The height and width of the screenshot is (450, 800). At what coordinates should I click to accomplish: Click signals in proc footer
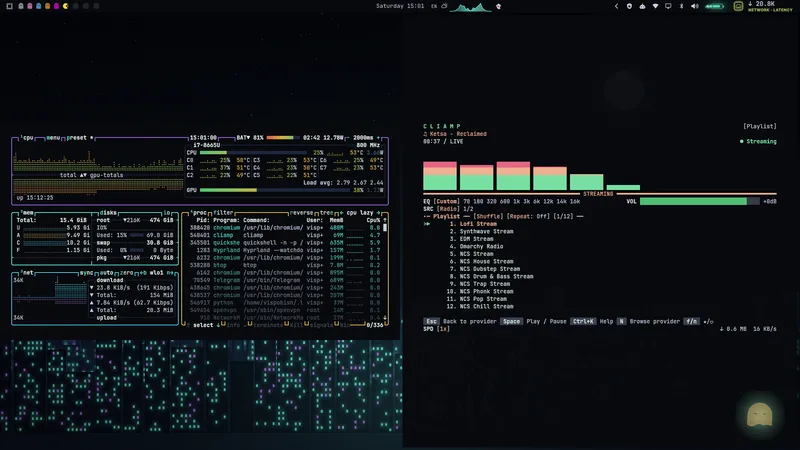coord(321,325)
